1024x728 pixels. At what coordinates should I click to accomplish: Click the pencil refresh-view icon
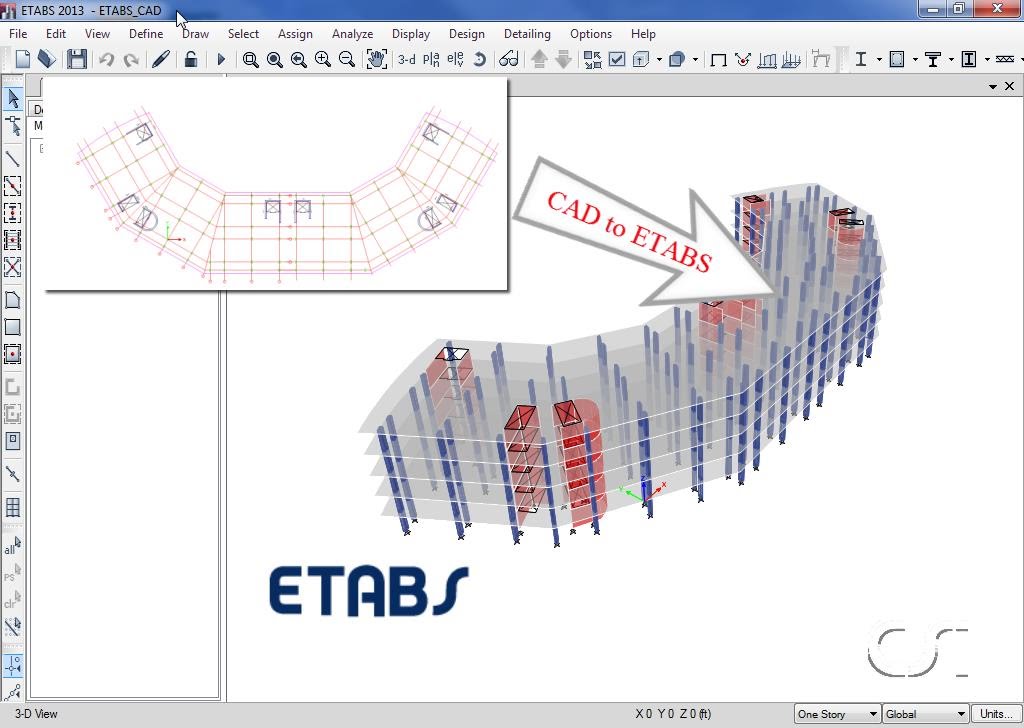(161, 59)
